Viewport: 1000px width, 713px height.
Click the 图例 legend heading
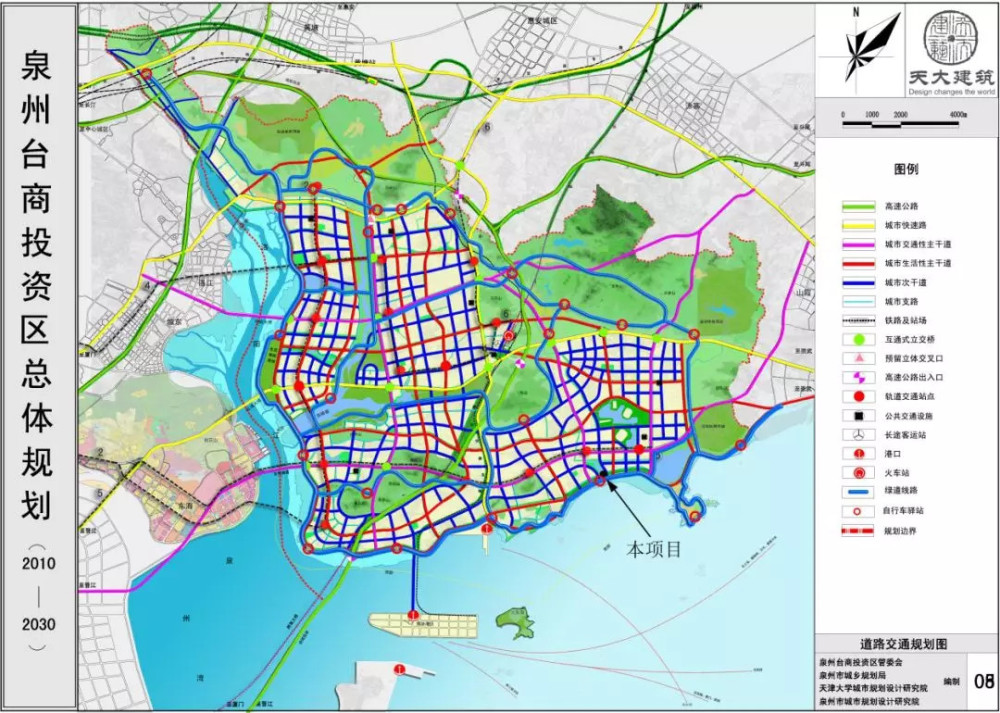click(x=906, y=170)
